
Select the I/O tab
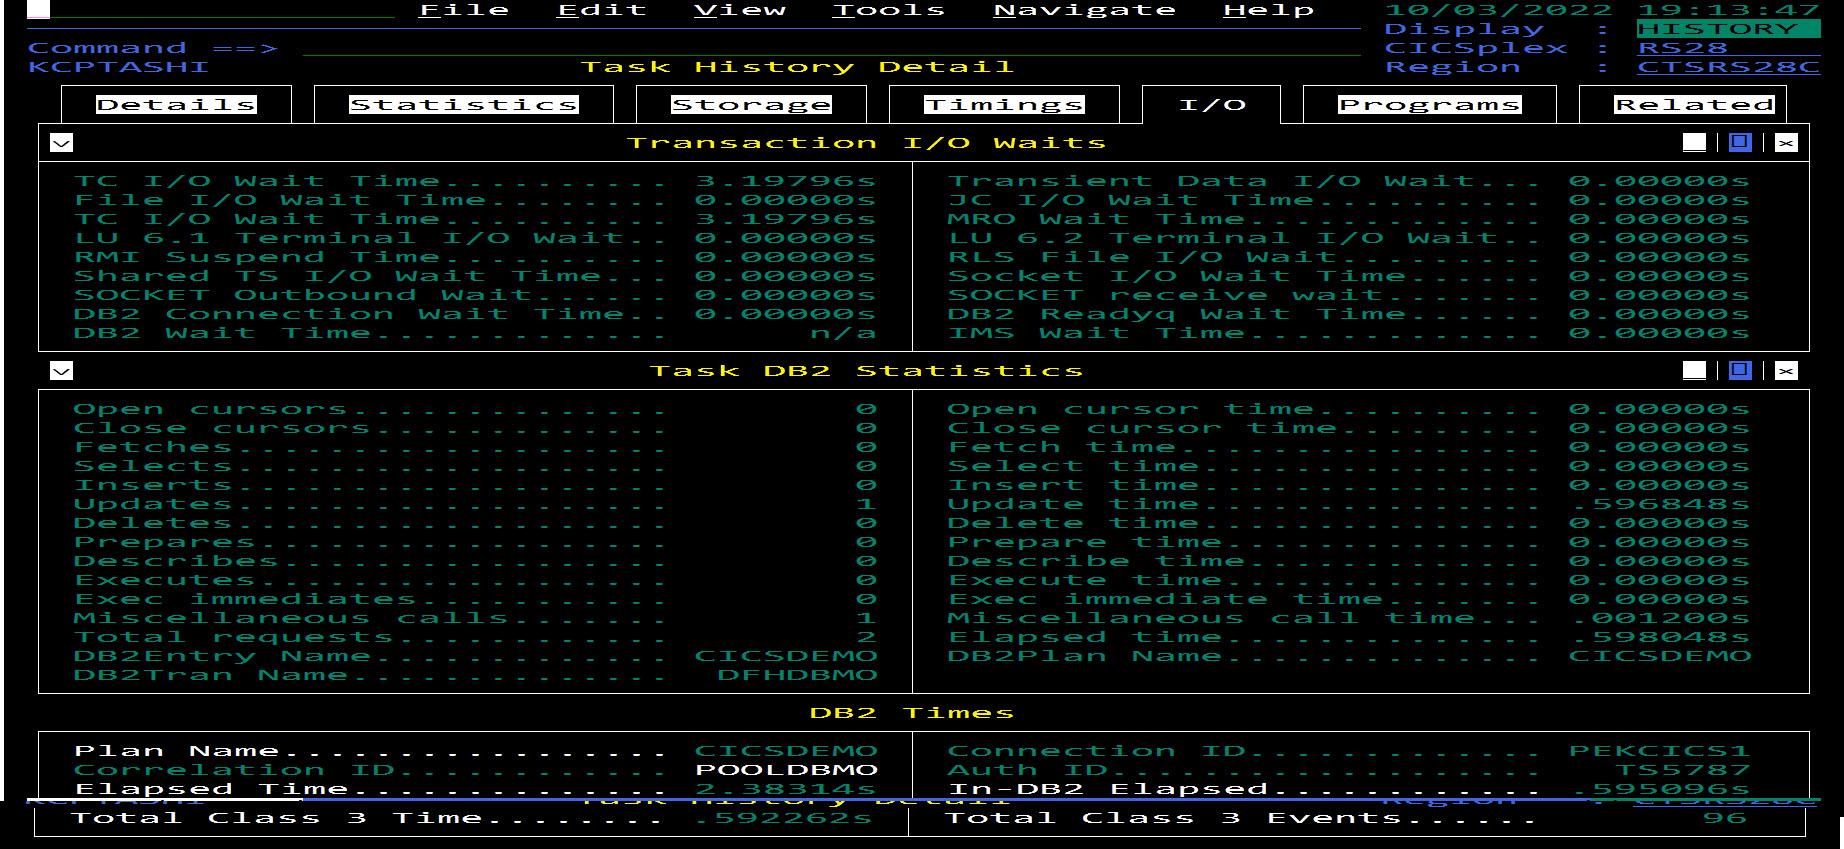pyautogui.click(x=1212, y=104)
